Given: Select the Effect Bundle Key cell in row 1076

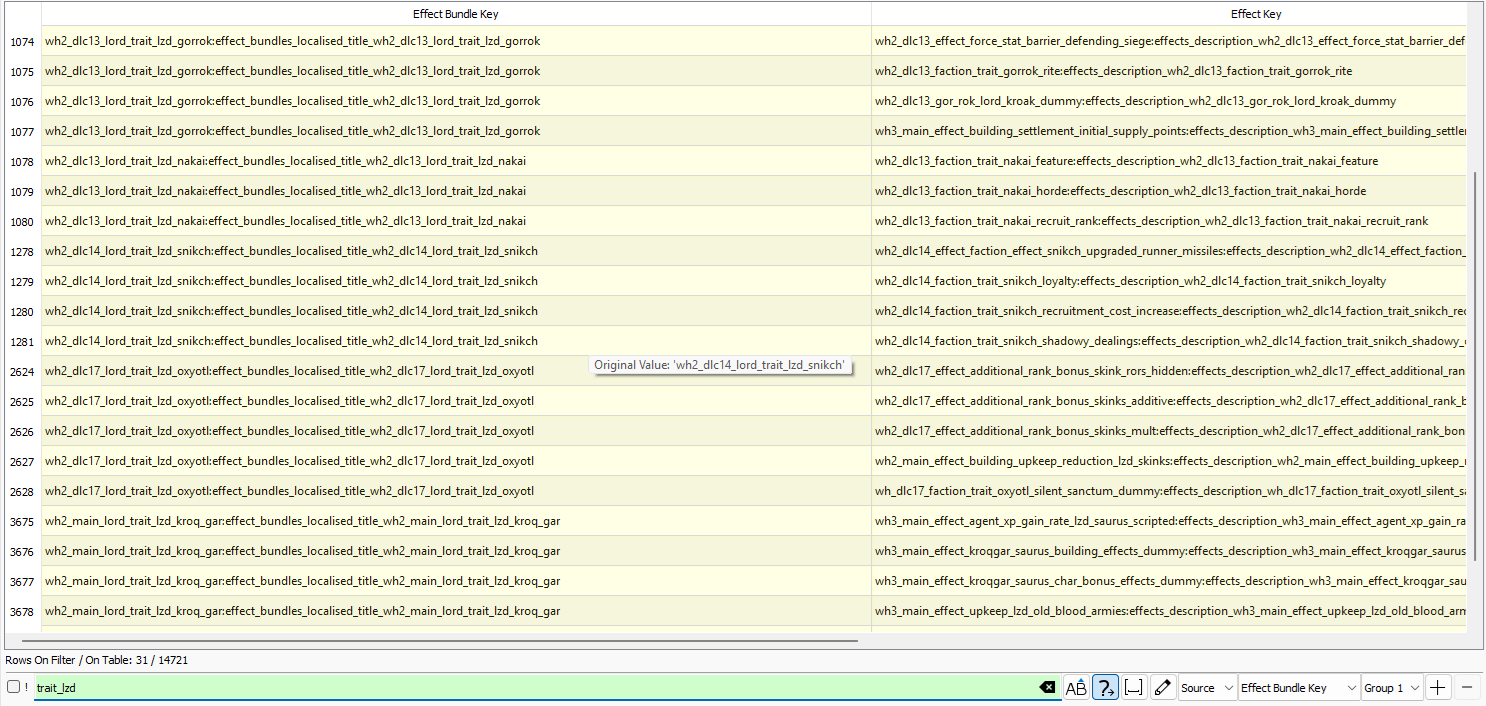Looking at the screenshot, I should click(456, 101).
